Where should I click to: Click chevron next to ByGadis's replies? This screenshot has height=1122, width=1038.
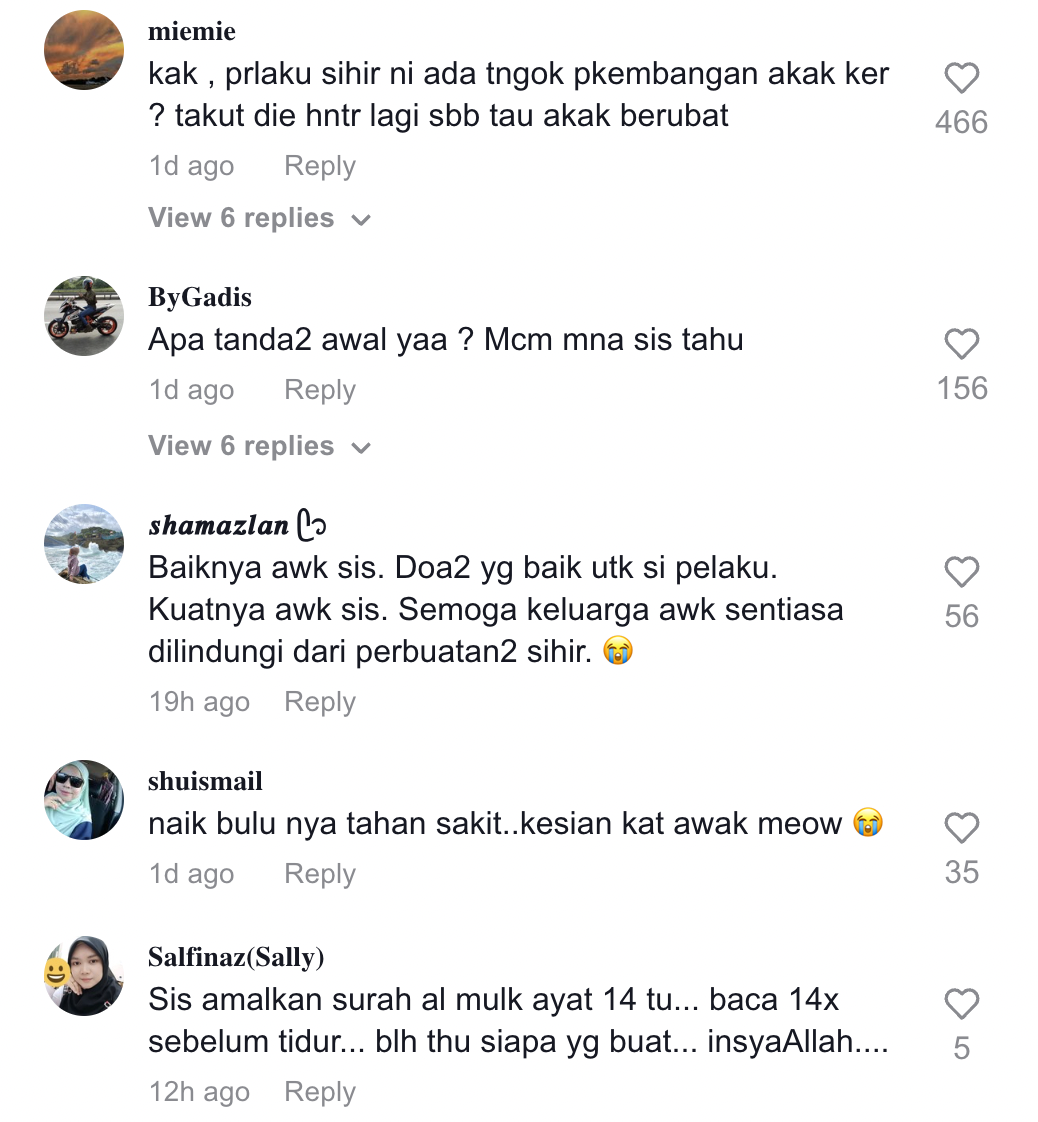click(361, 448)
